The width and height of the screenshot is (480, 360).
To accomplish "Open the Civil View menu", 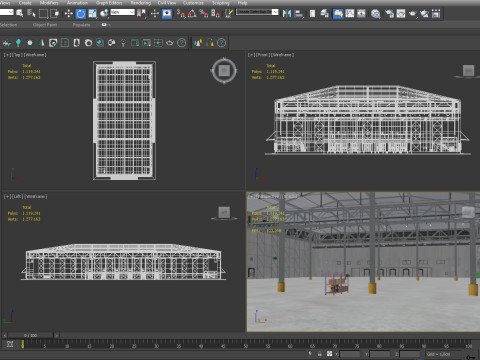I will (x=167, y=3).
